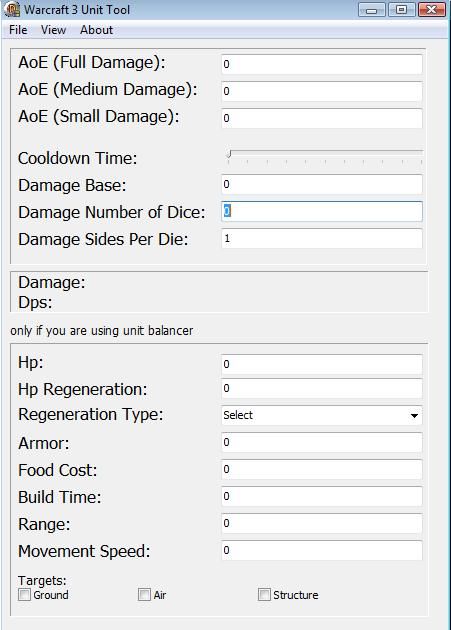Focus the Hp Regeneration text box
This screenshot has width=451, height=630.
[322, 389]
